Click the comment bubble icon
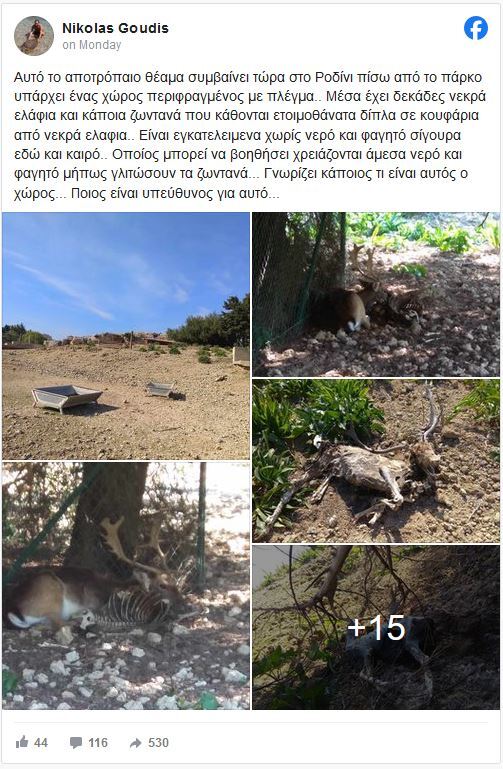Viewport: 503px width, 769px height. click(76, 743)
